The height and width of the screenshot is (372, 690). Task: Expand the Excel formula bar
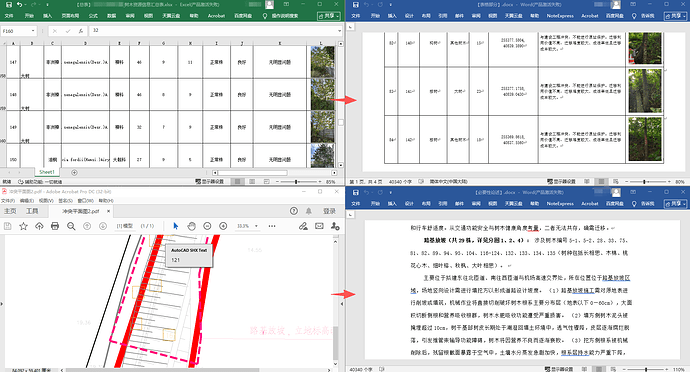click(x=339, y=31)
